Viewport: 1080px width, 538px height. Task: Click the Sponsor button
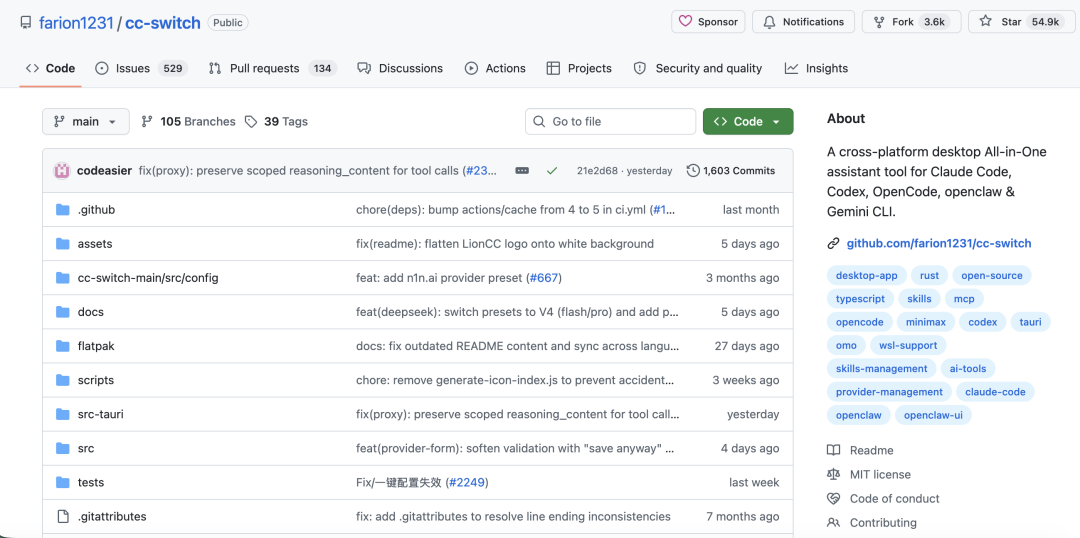708,22
